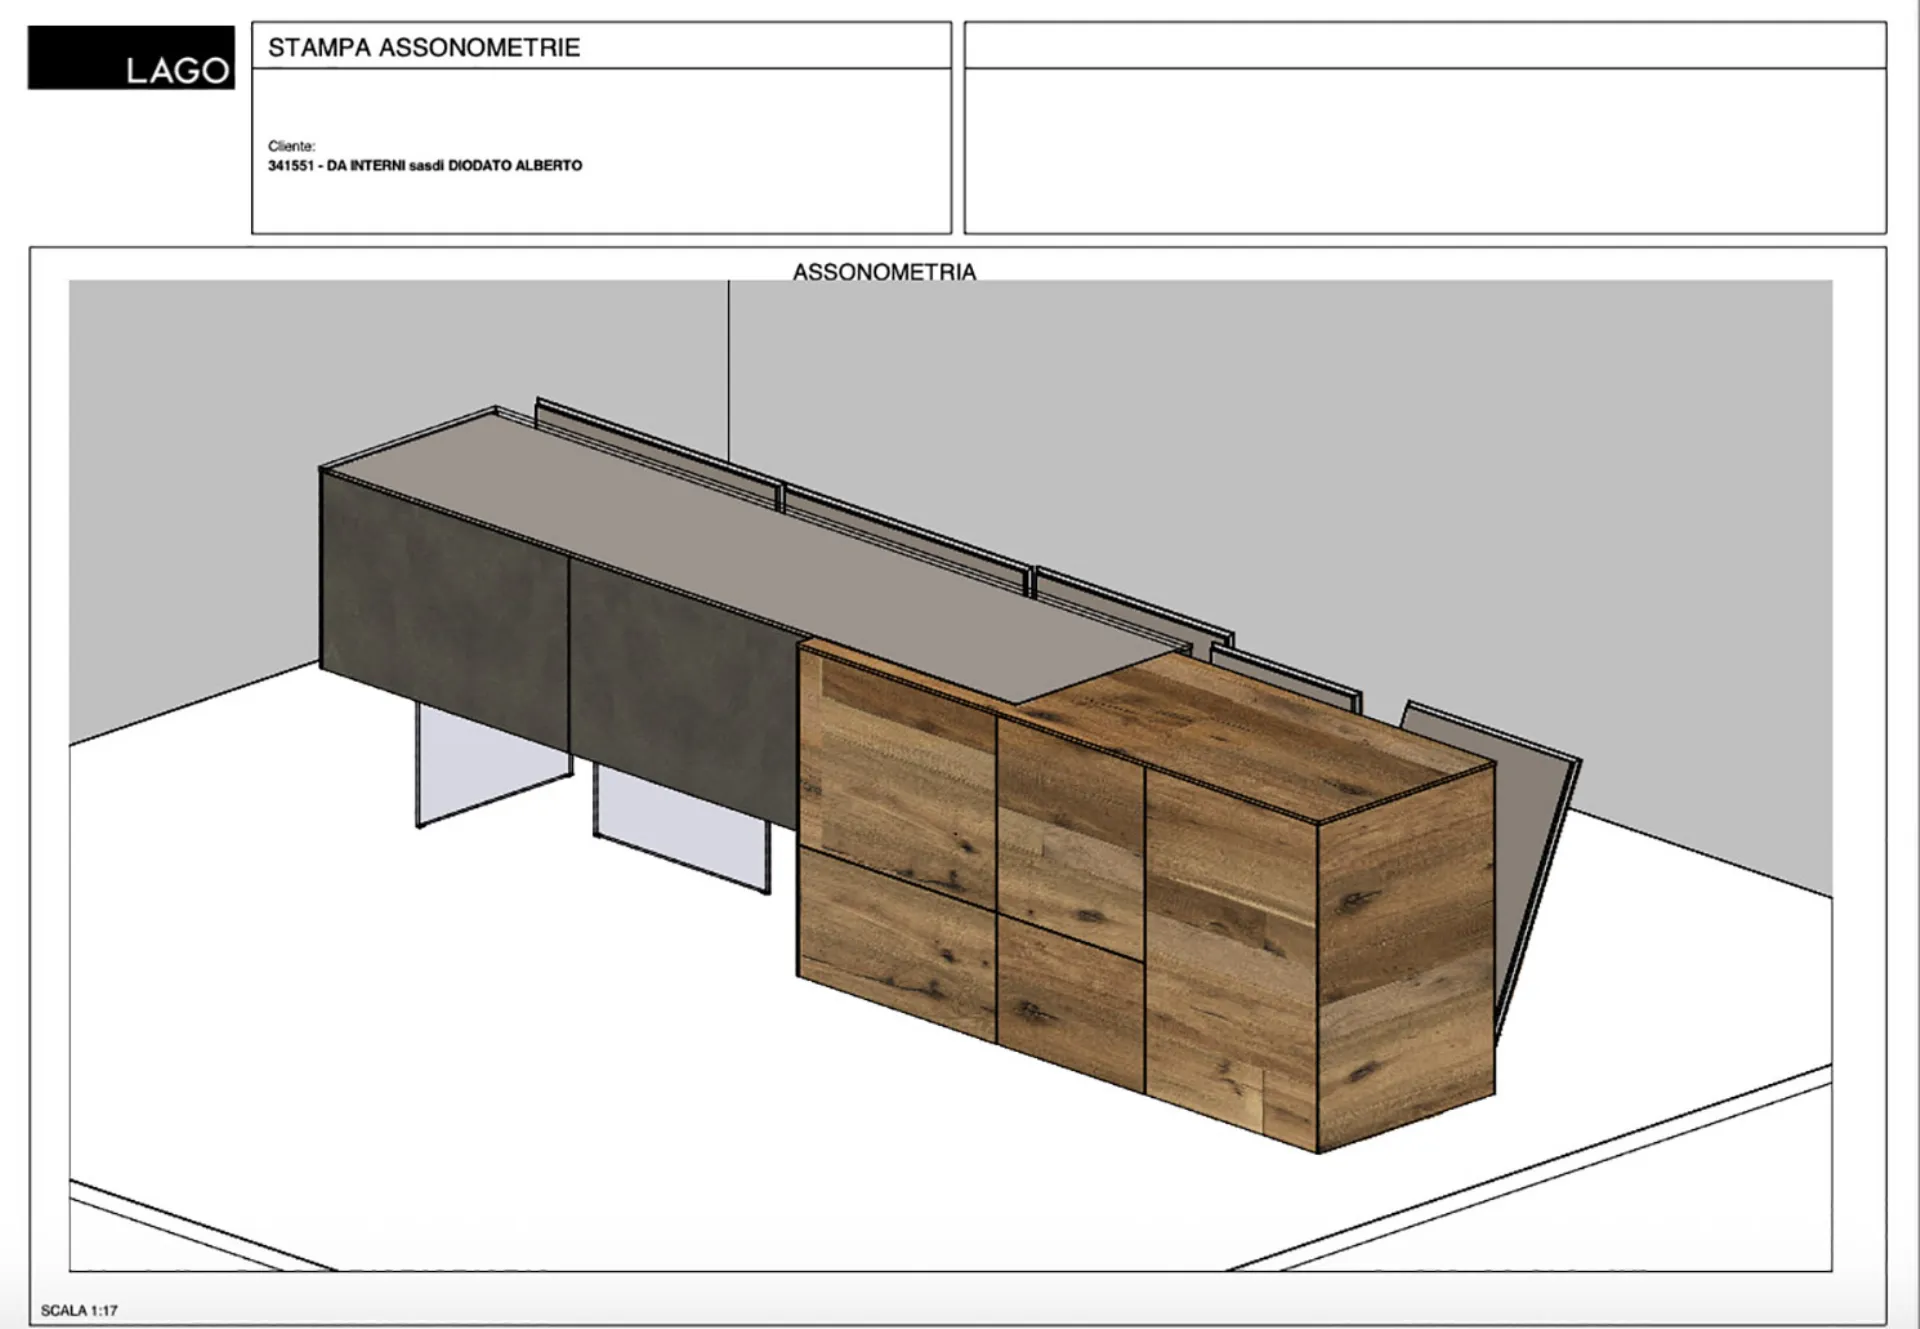Click the Cliente label
Screen dimensions: 1920x1329
pyautogui.click(x=291, y=146)
